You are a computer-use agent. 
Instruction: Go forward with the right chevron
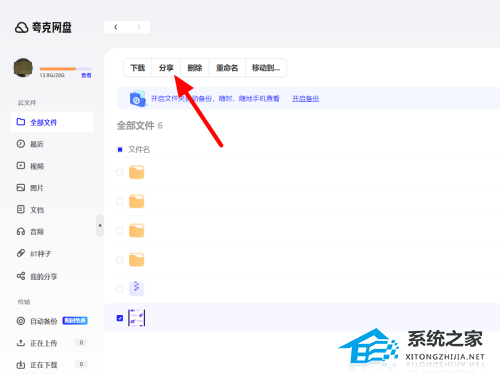[139, 27]
